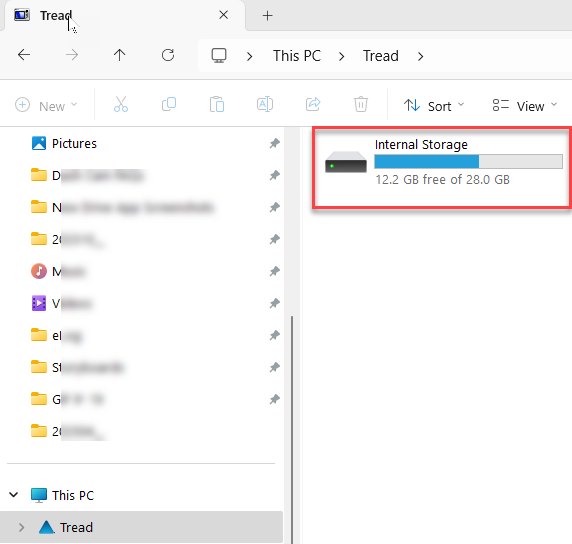572x544 pixels.
Task: Click the Back navigation arrow
Action: [x=24, y=55]
